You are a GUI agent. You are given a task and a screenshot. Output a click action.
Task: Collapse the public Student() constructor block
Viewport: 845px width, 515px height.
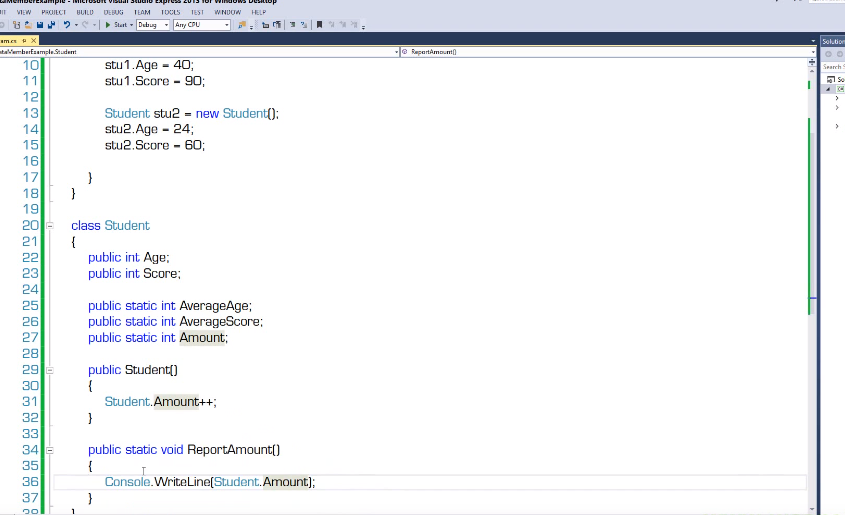pos(50,370)
